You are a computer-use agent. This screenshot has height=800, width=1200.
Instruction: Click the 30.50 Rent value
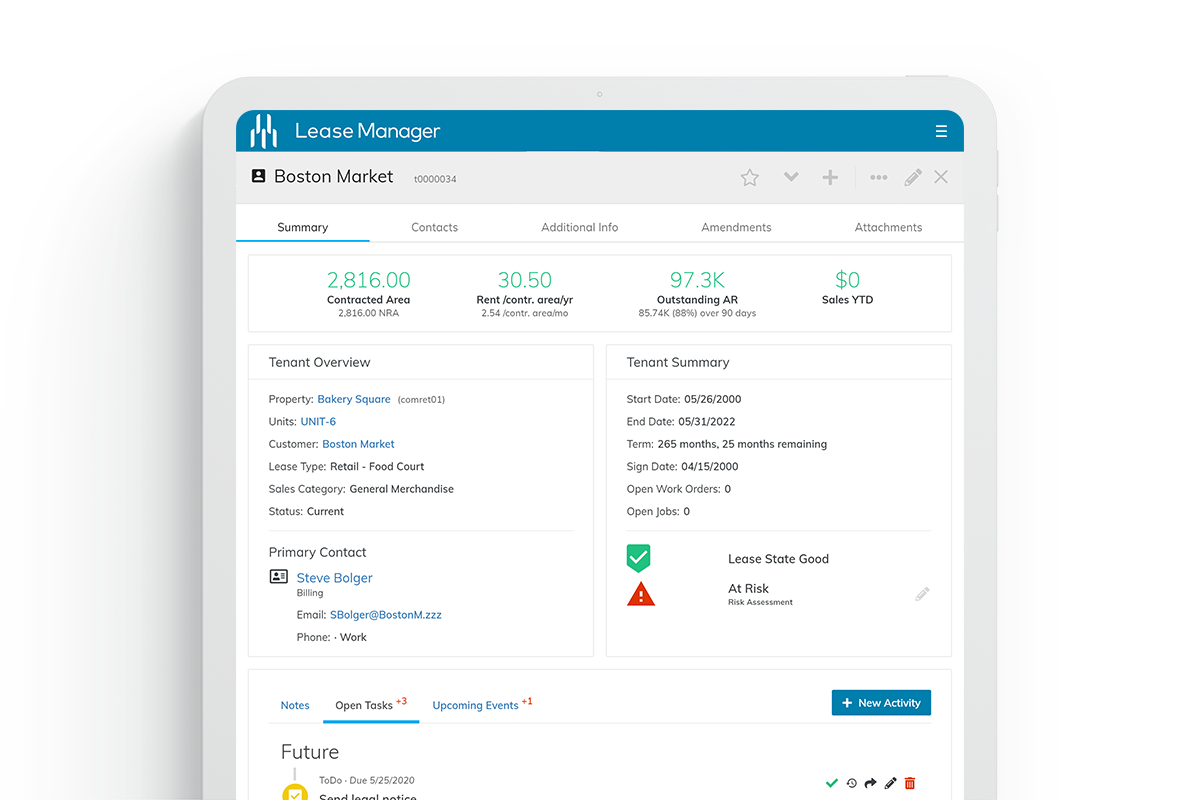525,280
